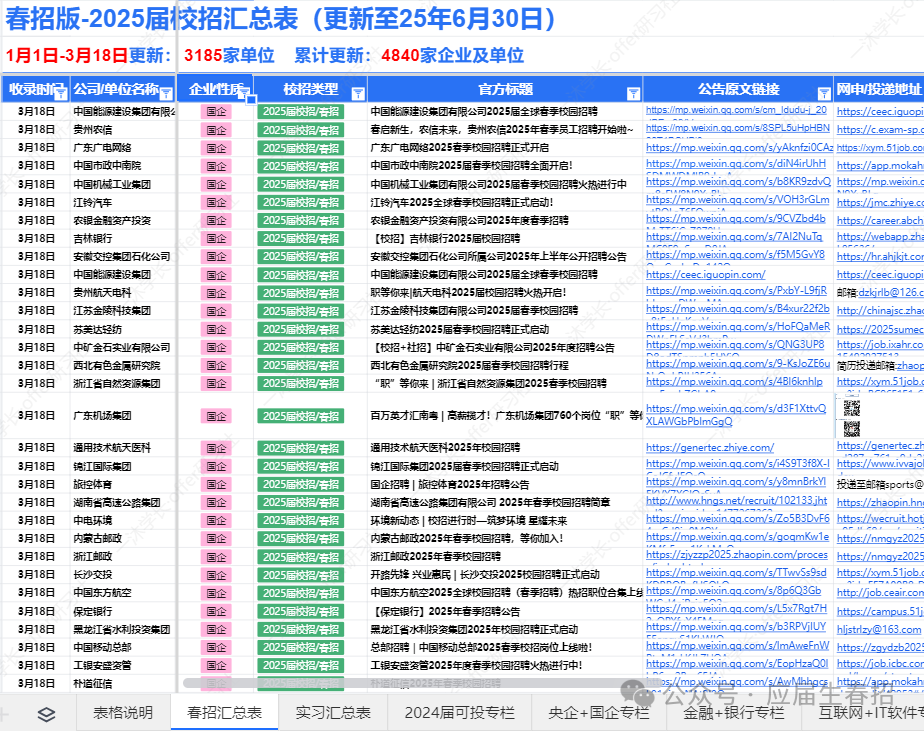Image resolution: width=924 pixels, height=731 pixels.
Task: Open 网申 link http://job.ceair.co for 中国东方航空
Action: pos(880,592)
